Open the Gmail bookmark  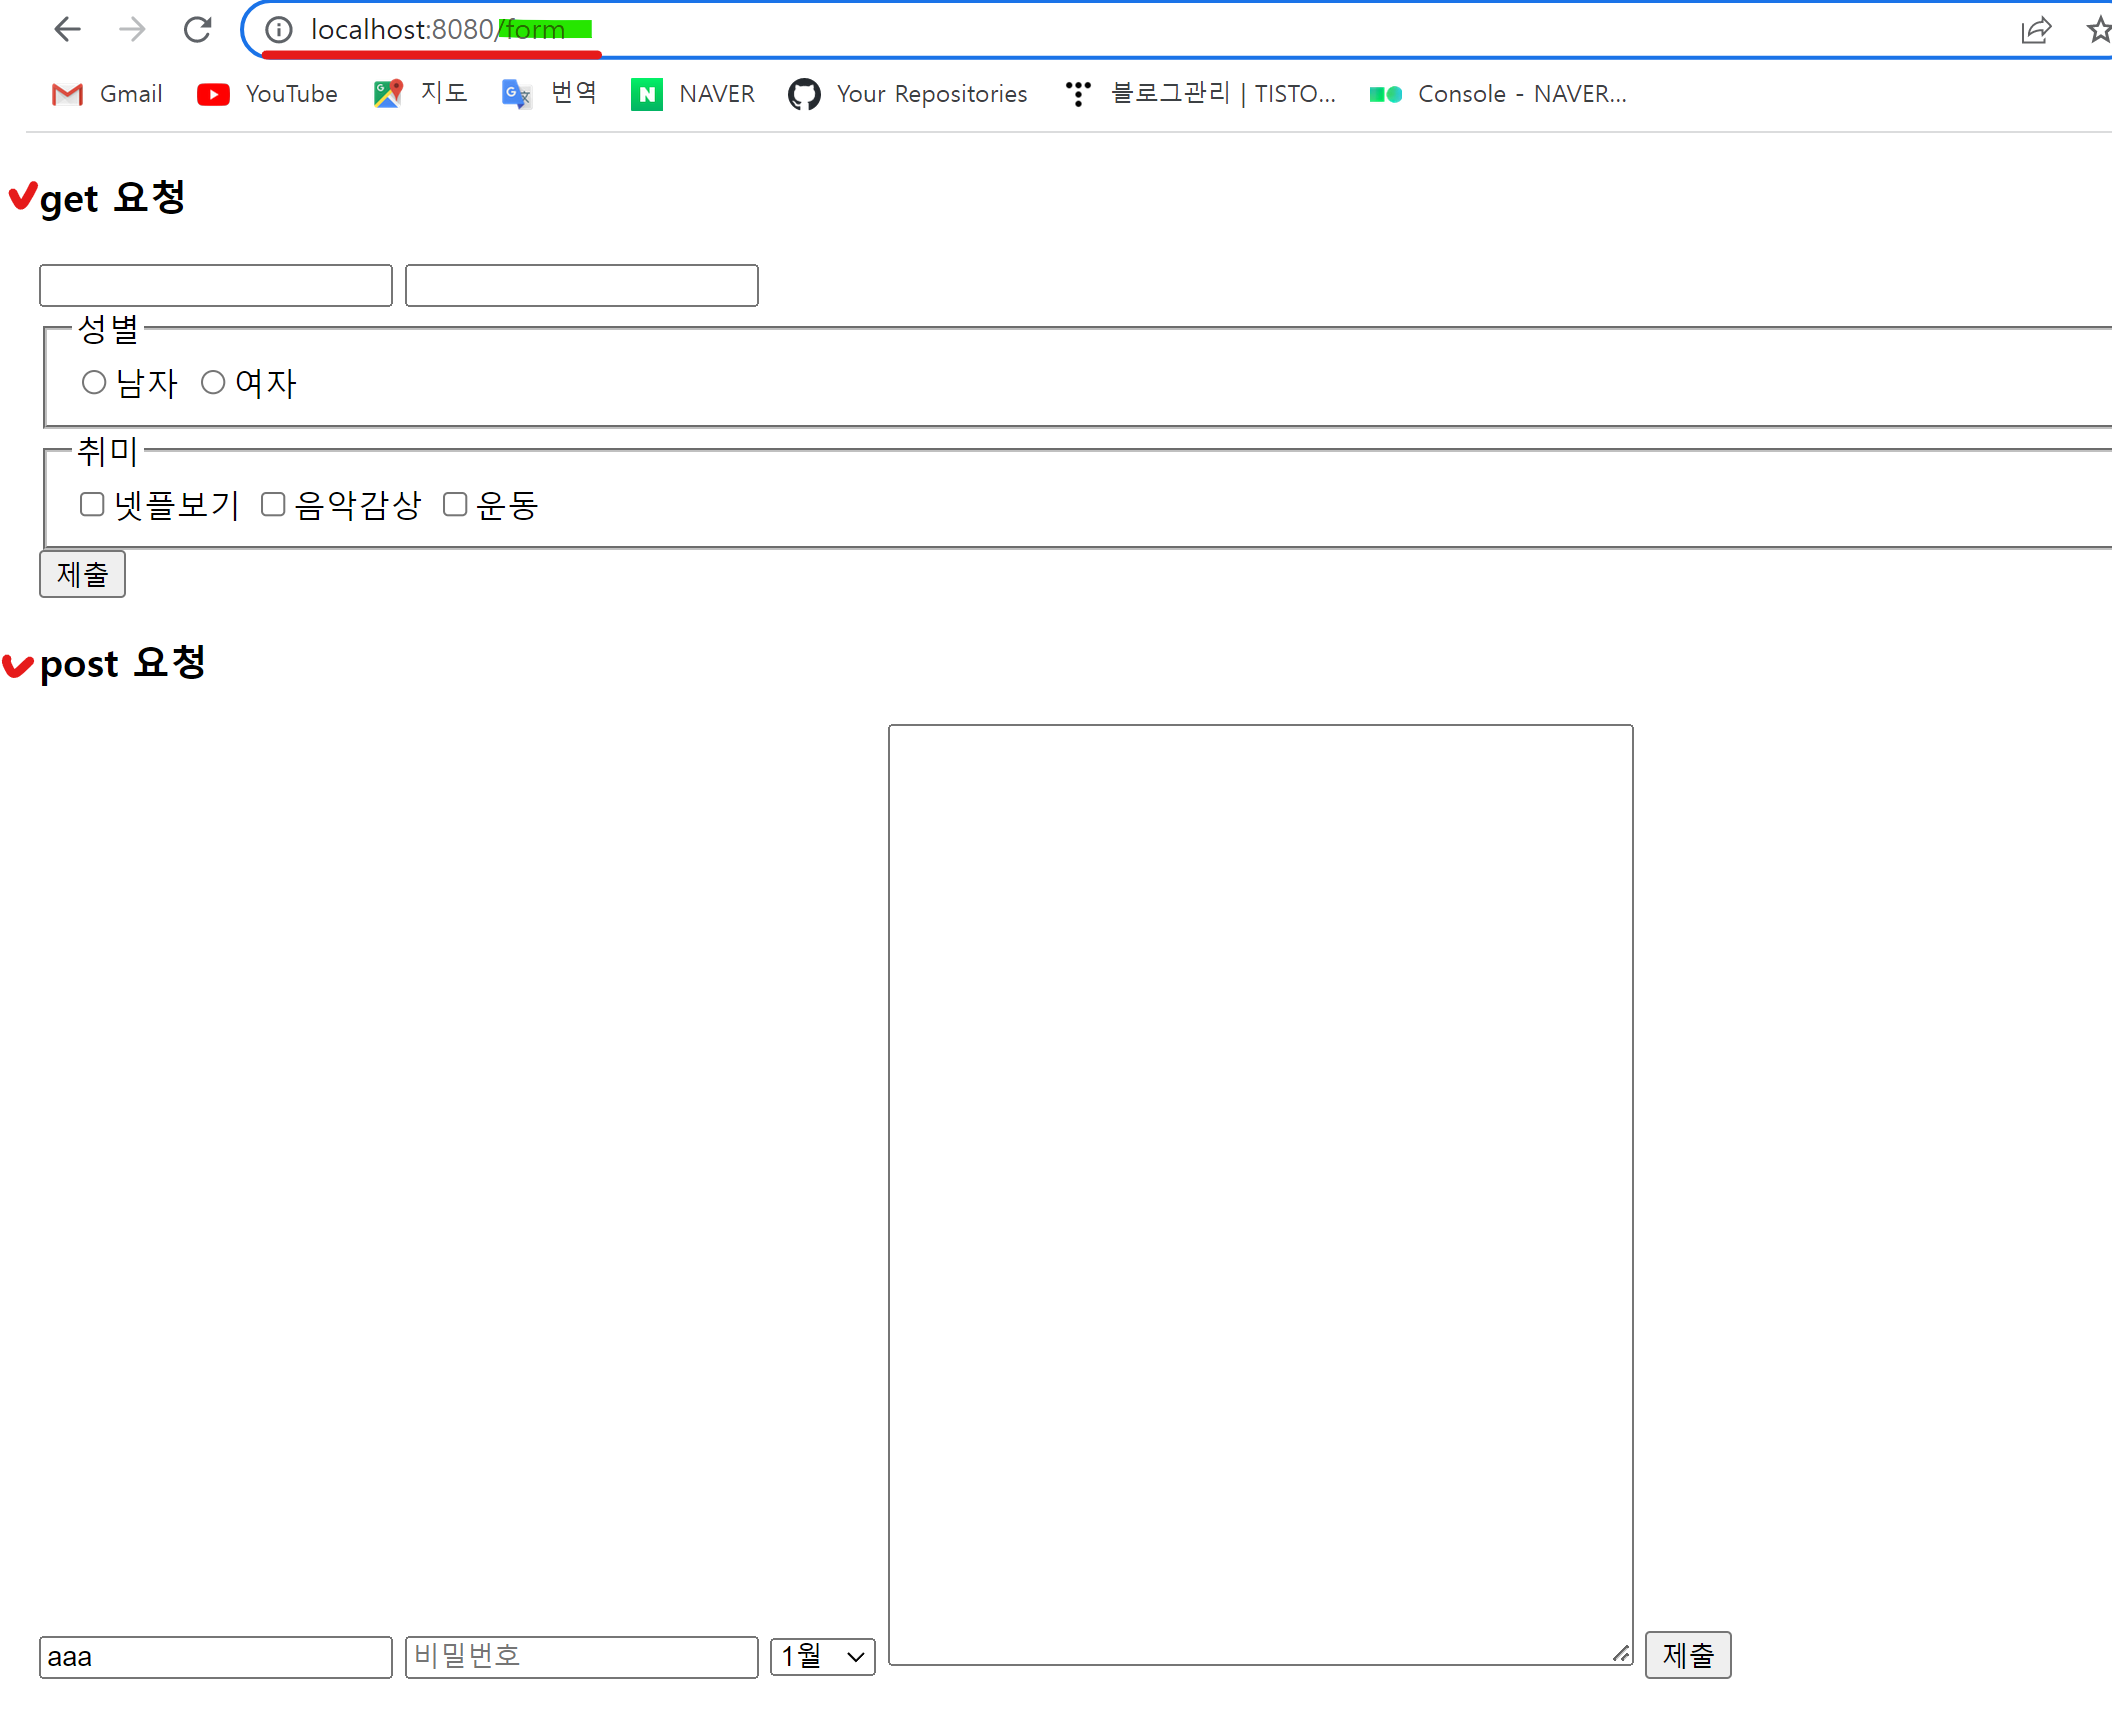(x=107, y=94)
